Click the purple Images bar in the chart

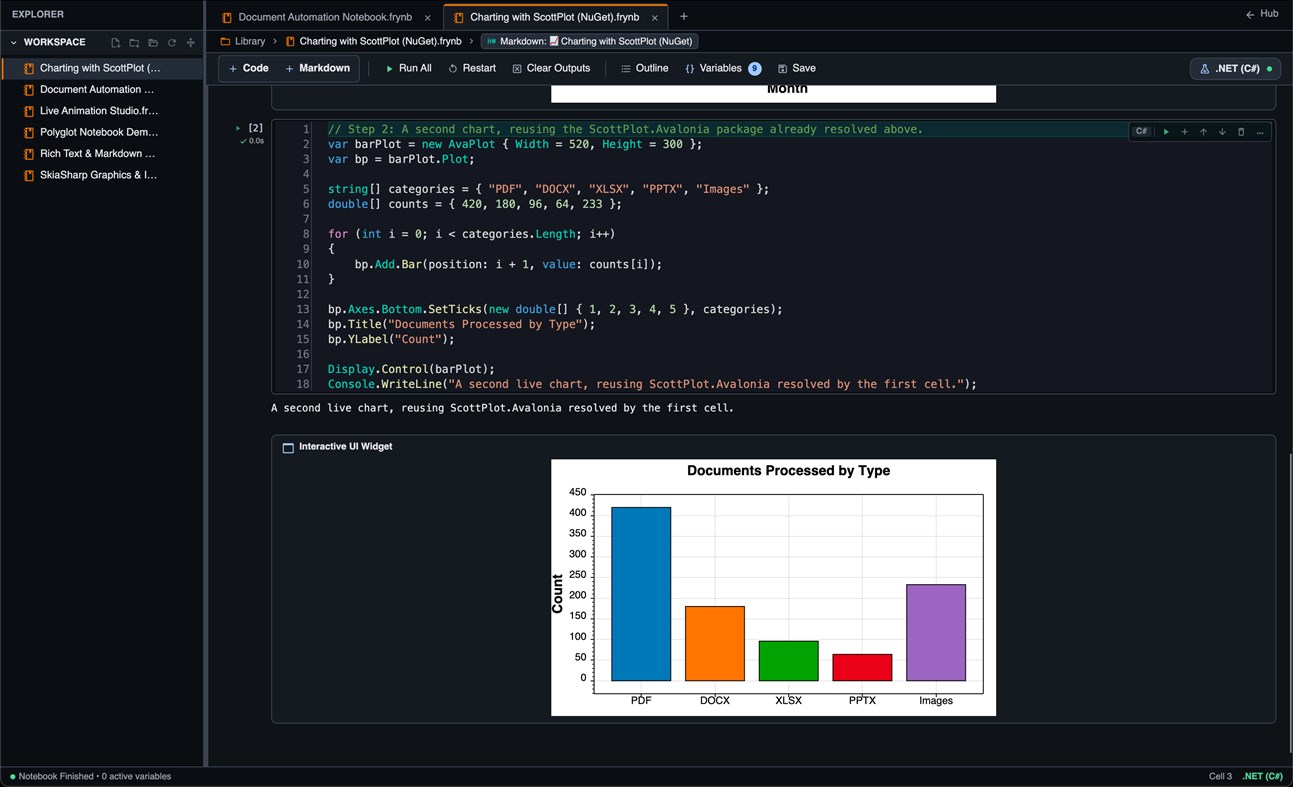point(936,633)
